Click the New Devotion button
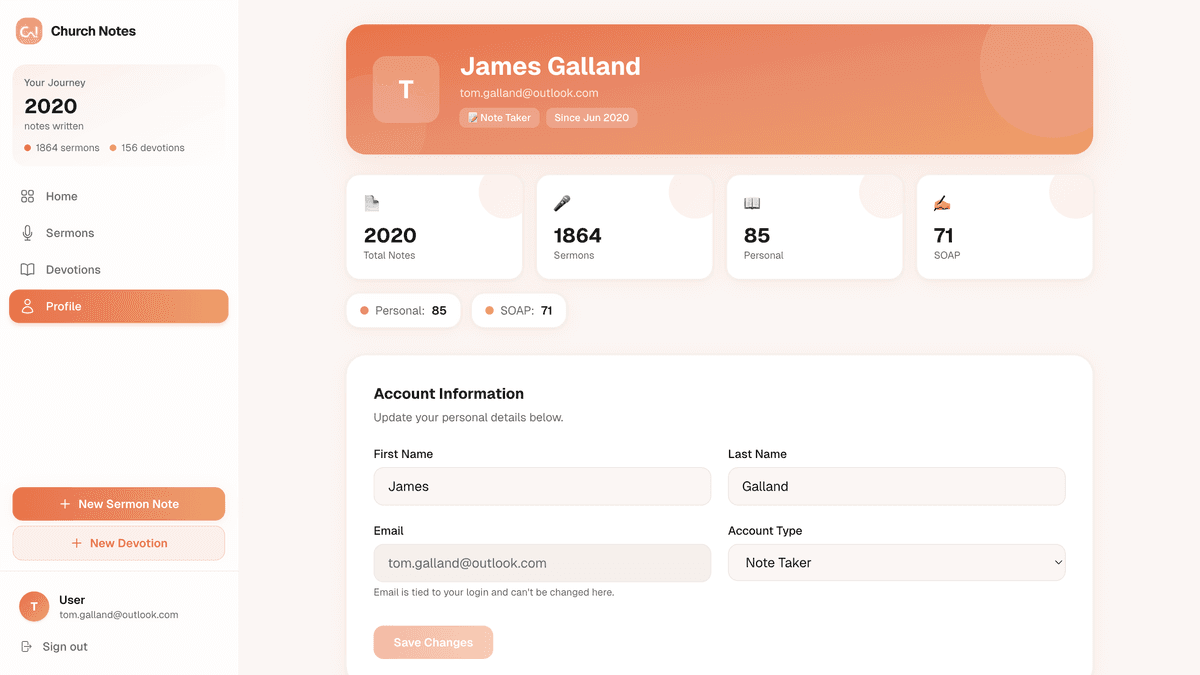Viewport: 1200px width, 675px height. pos(118,543)
